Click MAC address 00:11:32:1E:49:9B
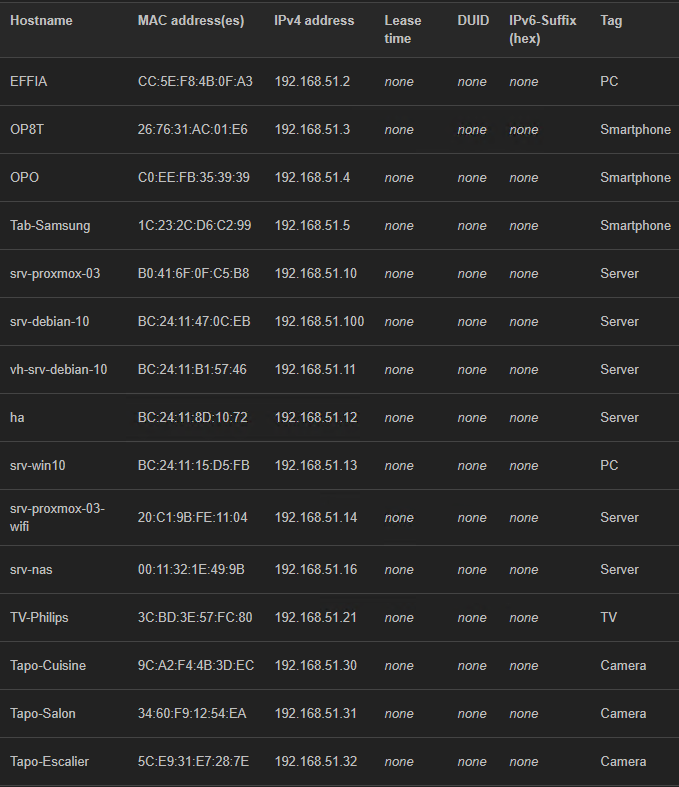The width and height of the screenshot is (679, 787). [x=191, y=570]
